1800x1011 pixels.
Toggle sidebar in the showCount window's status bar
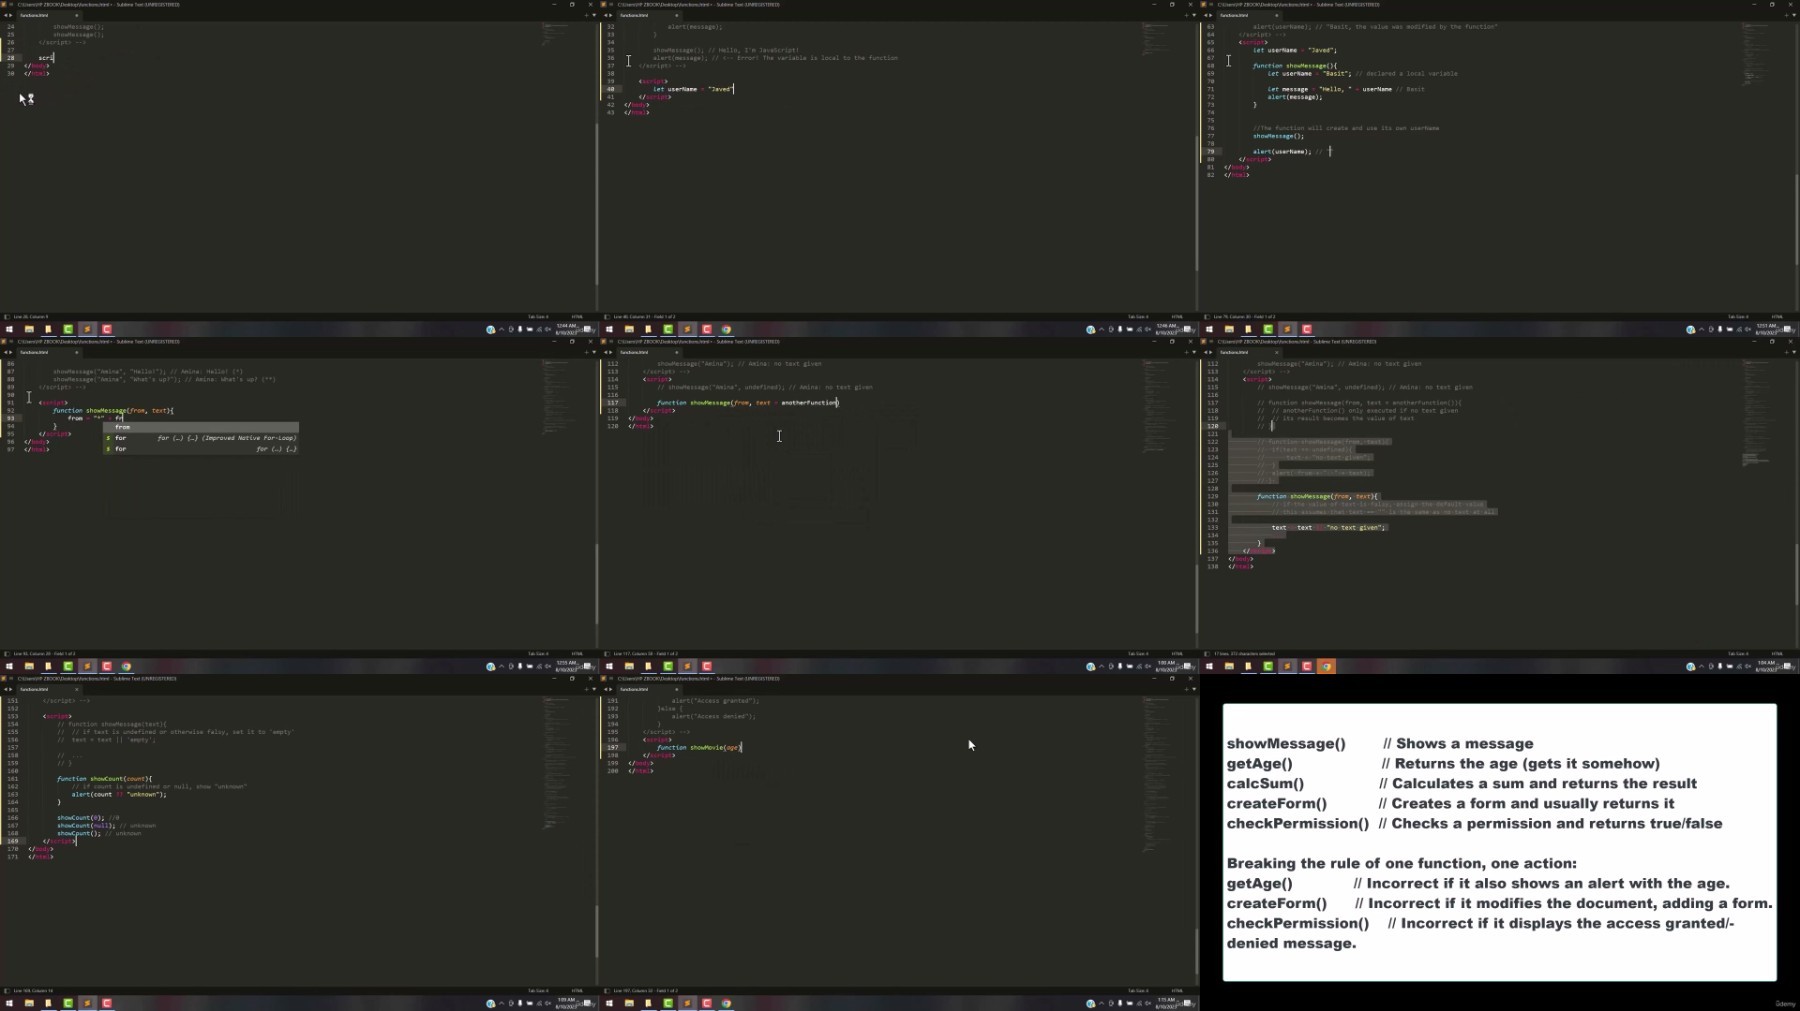(x=6, y=991)
